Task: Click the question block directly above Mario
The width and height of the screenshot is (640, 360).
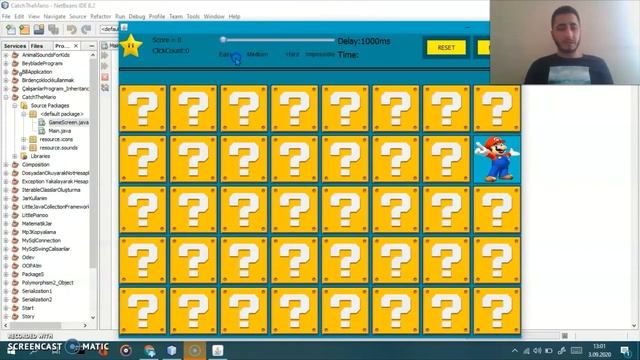Action: point(497,108)
